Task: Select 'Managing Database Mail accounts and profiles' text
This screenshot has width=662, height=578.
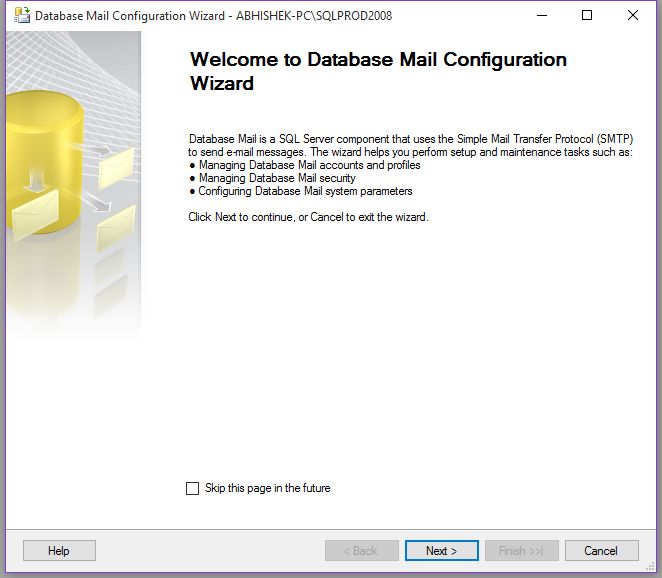Action: (310, 165)
